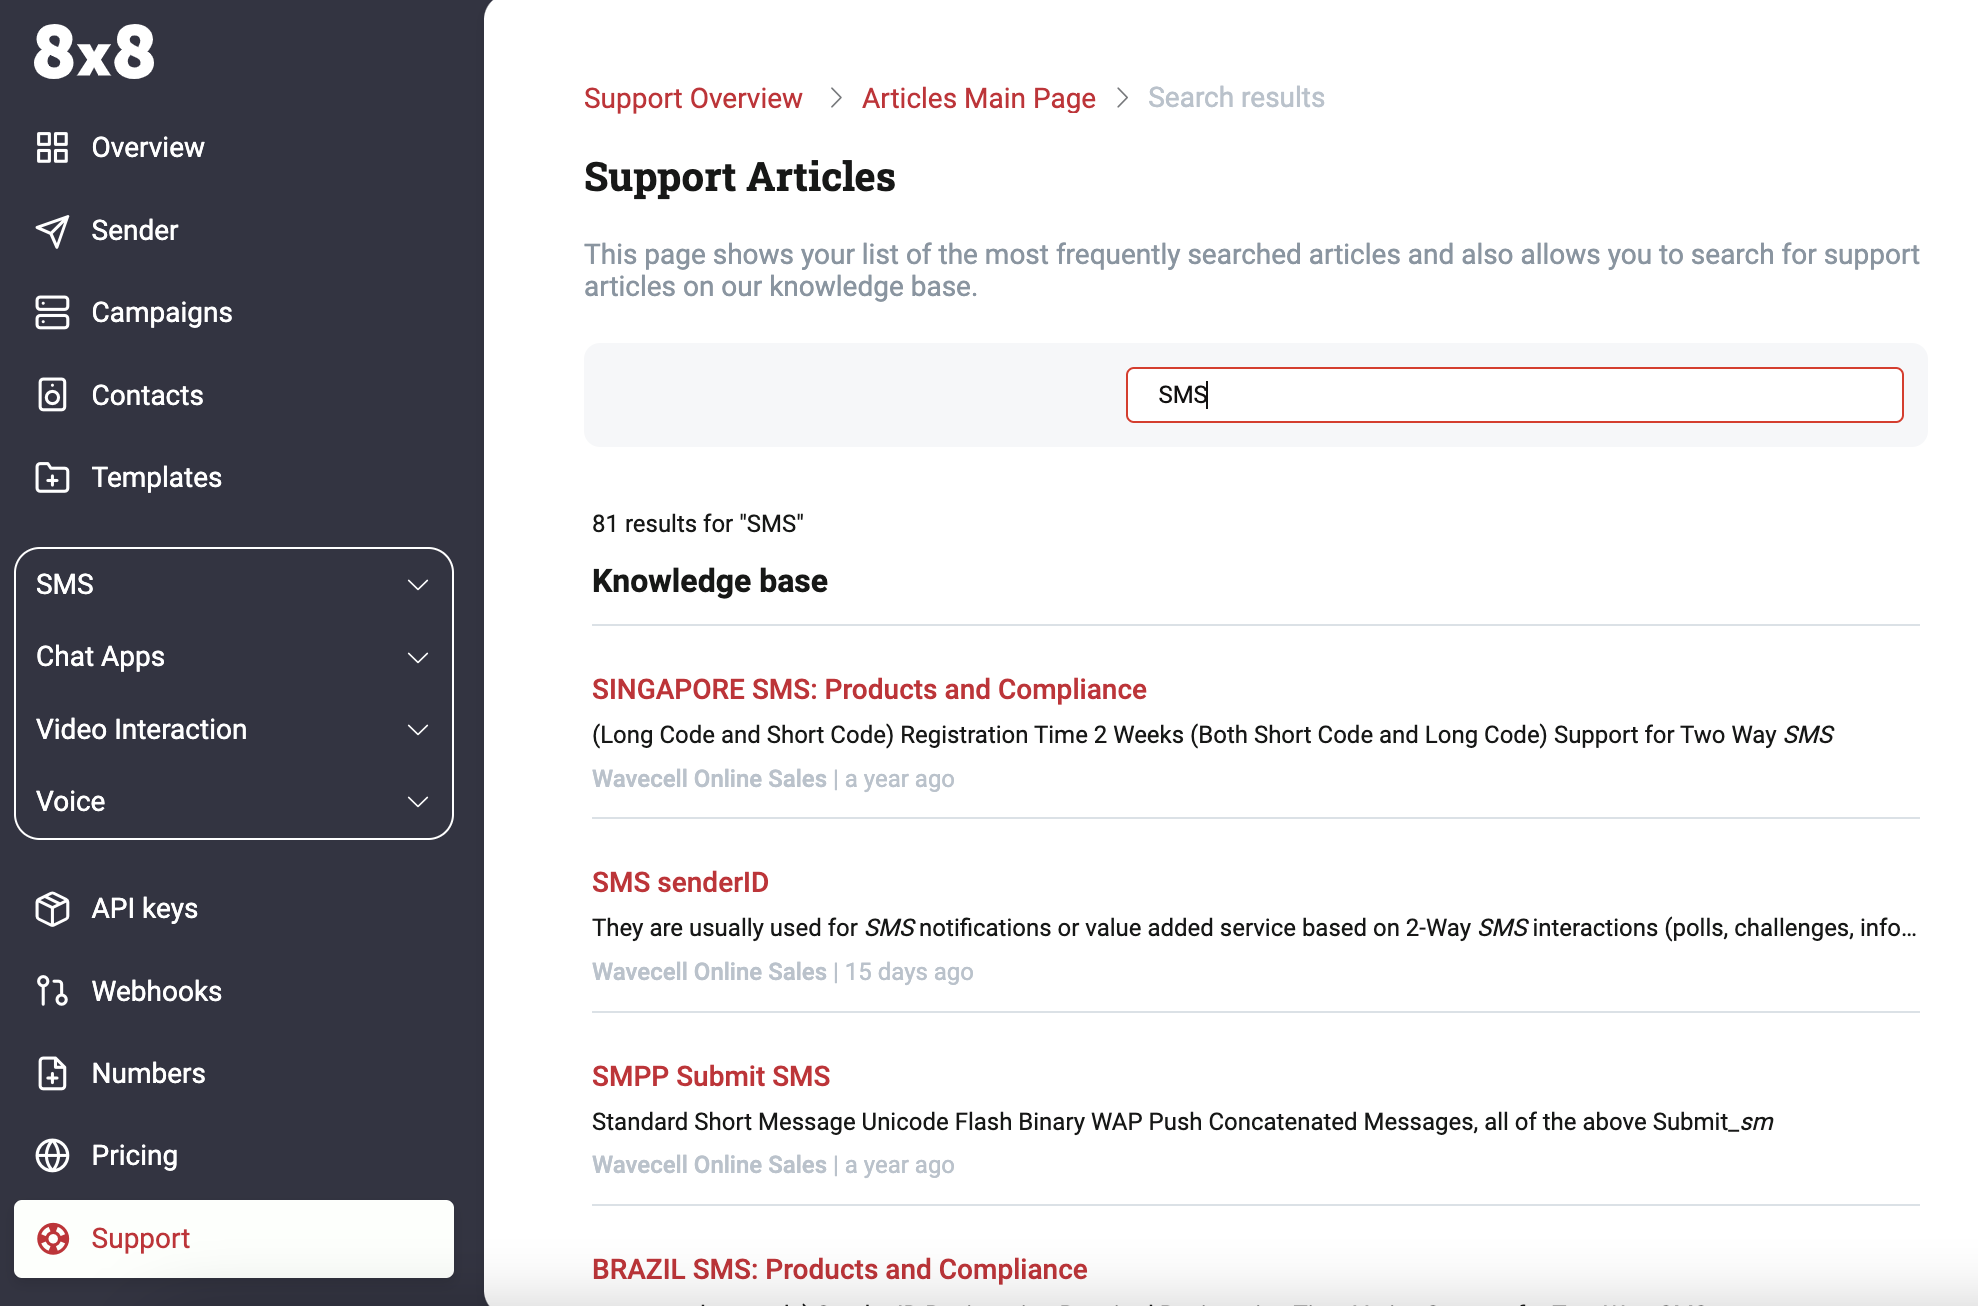Open SINGAPORE SMS Products article
1978x1306 pixels.
point(869,688)
